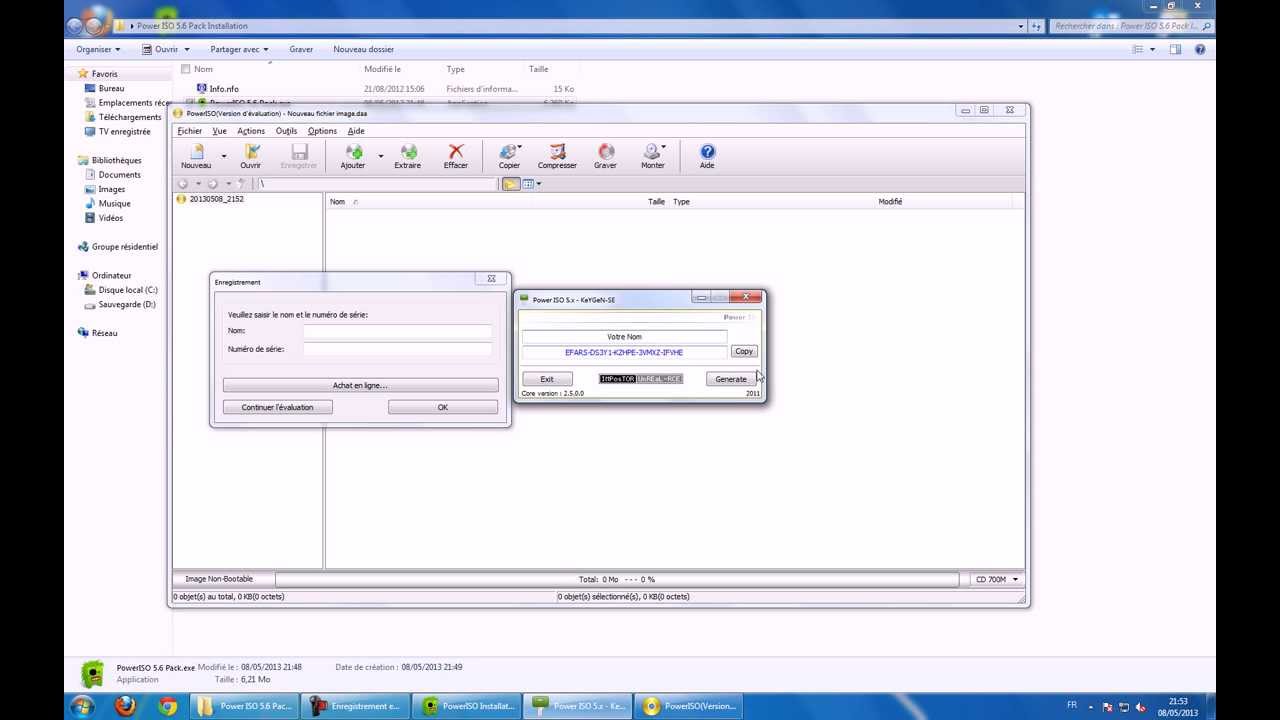Click the Explorer help question mark icon
The height and width of the screenshot is (720, 1280).
[x=1200, y=49]
